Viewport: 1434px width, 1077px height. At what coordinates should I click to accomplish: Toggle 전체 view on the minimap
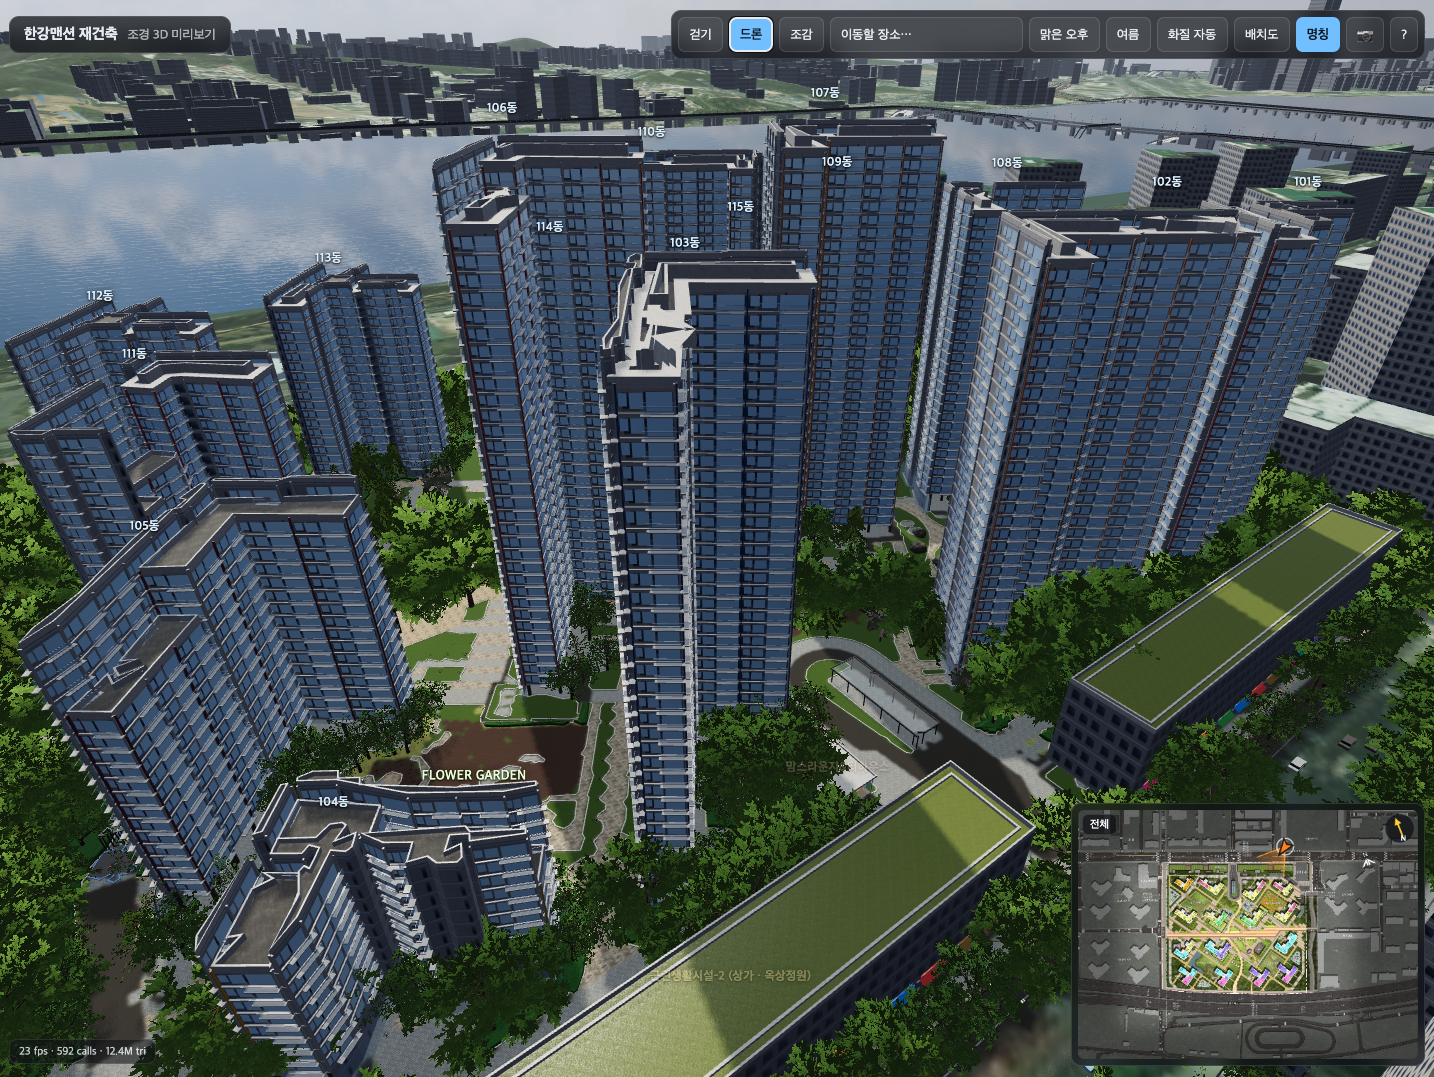tap(1100, 824)
